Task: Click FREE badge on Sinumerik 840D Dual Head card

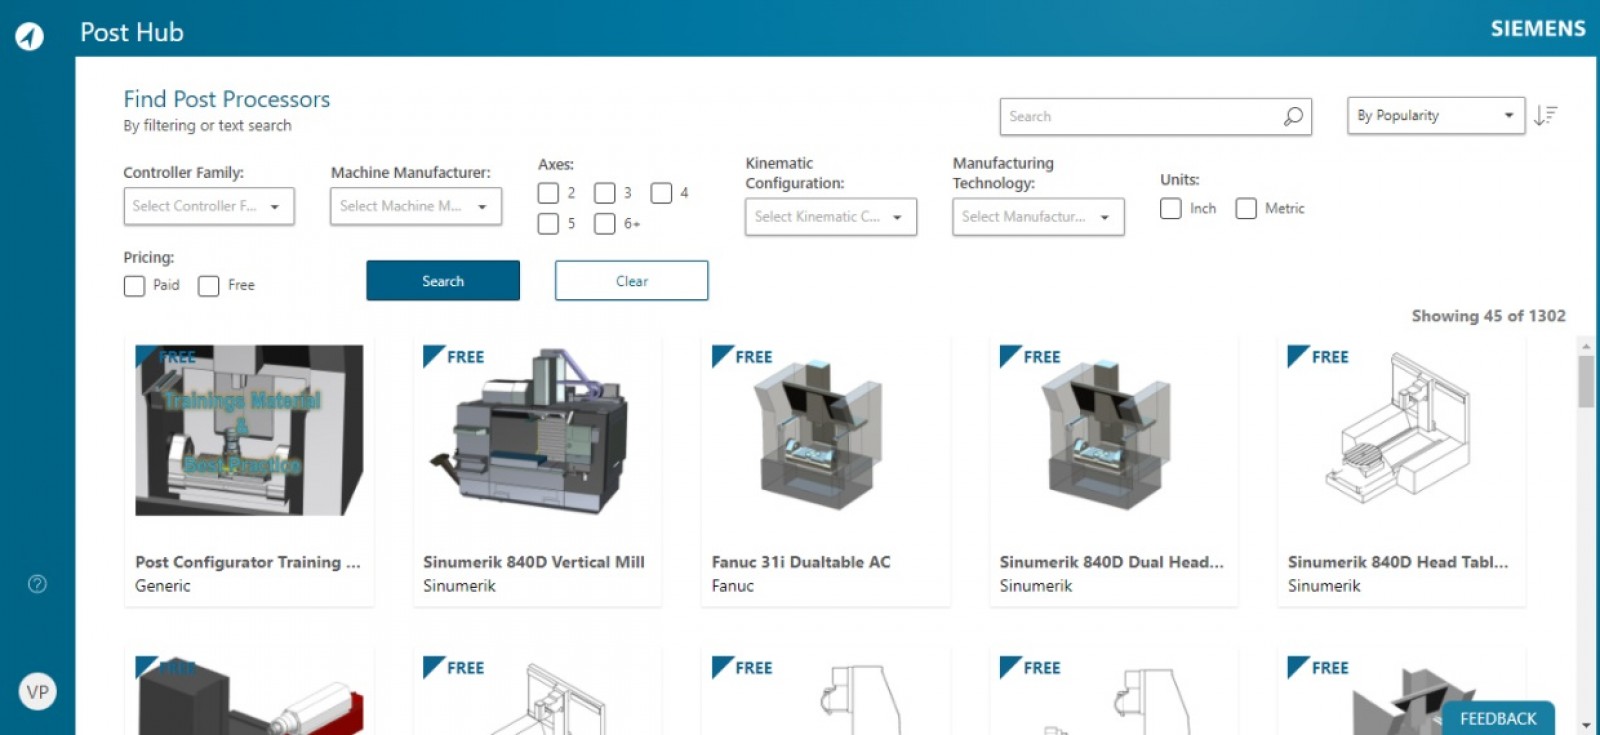Action: click(x=1030, y=357)
